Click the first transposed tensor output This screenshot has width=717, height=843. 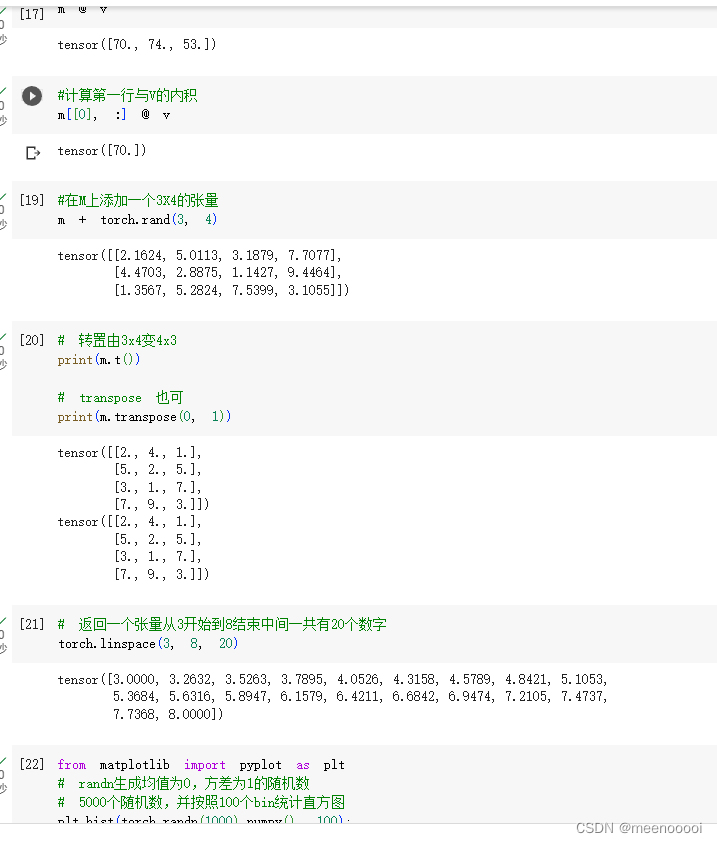(133, 478)
